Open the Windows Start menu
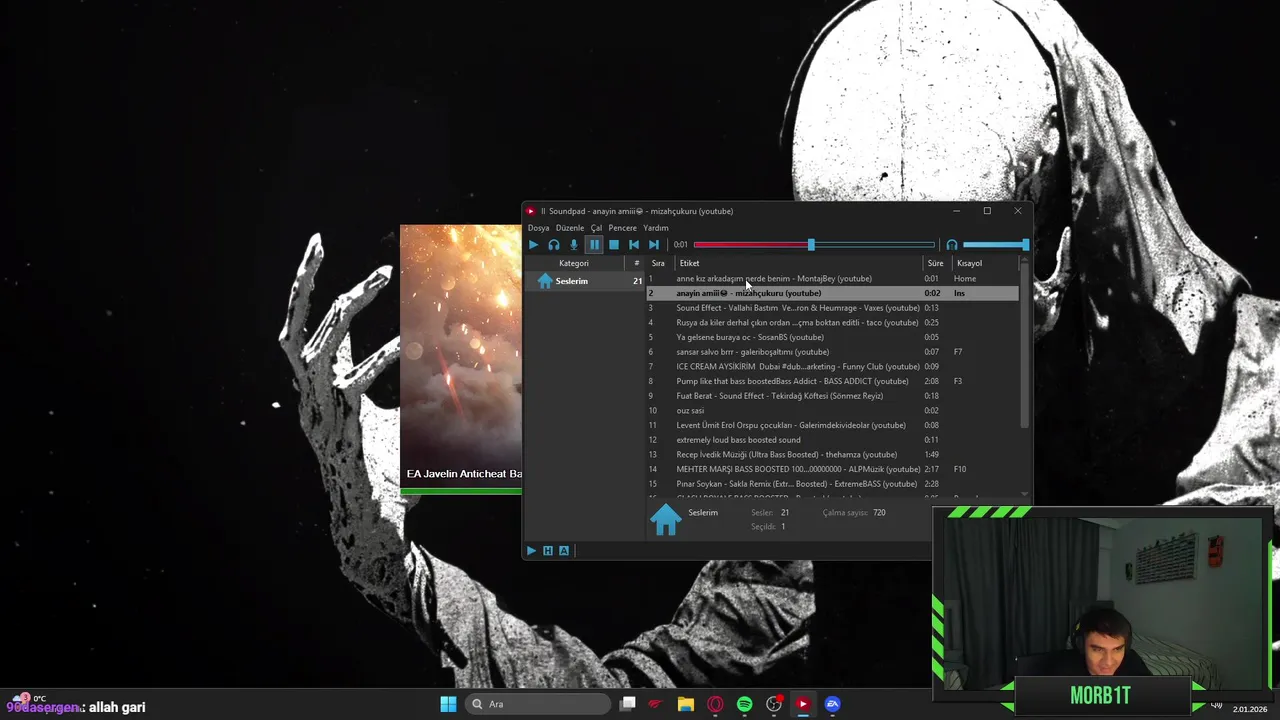 (448, 704)
